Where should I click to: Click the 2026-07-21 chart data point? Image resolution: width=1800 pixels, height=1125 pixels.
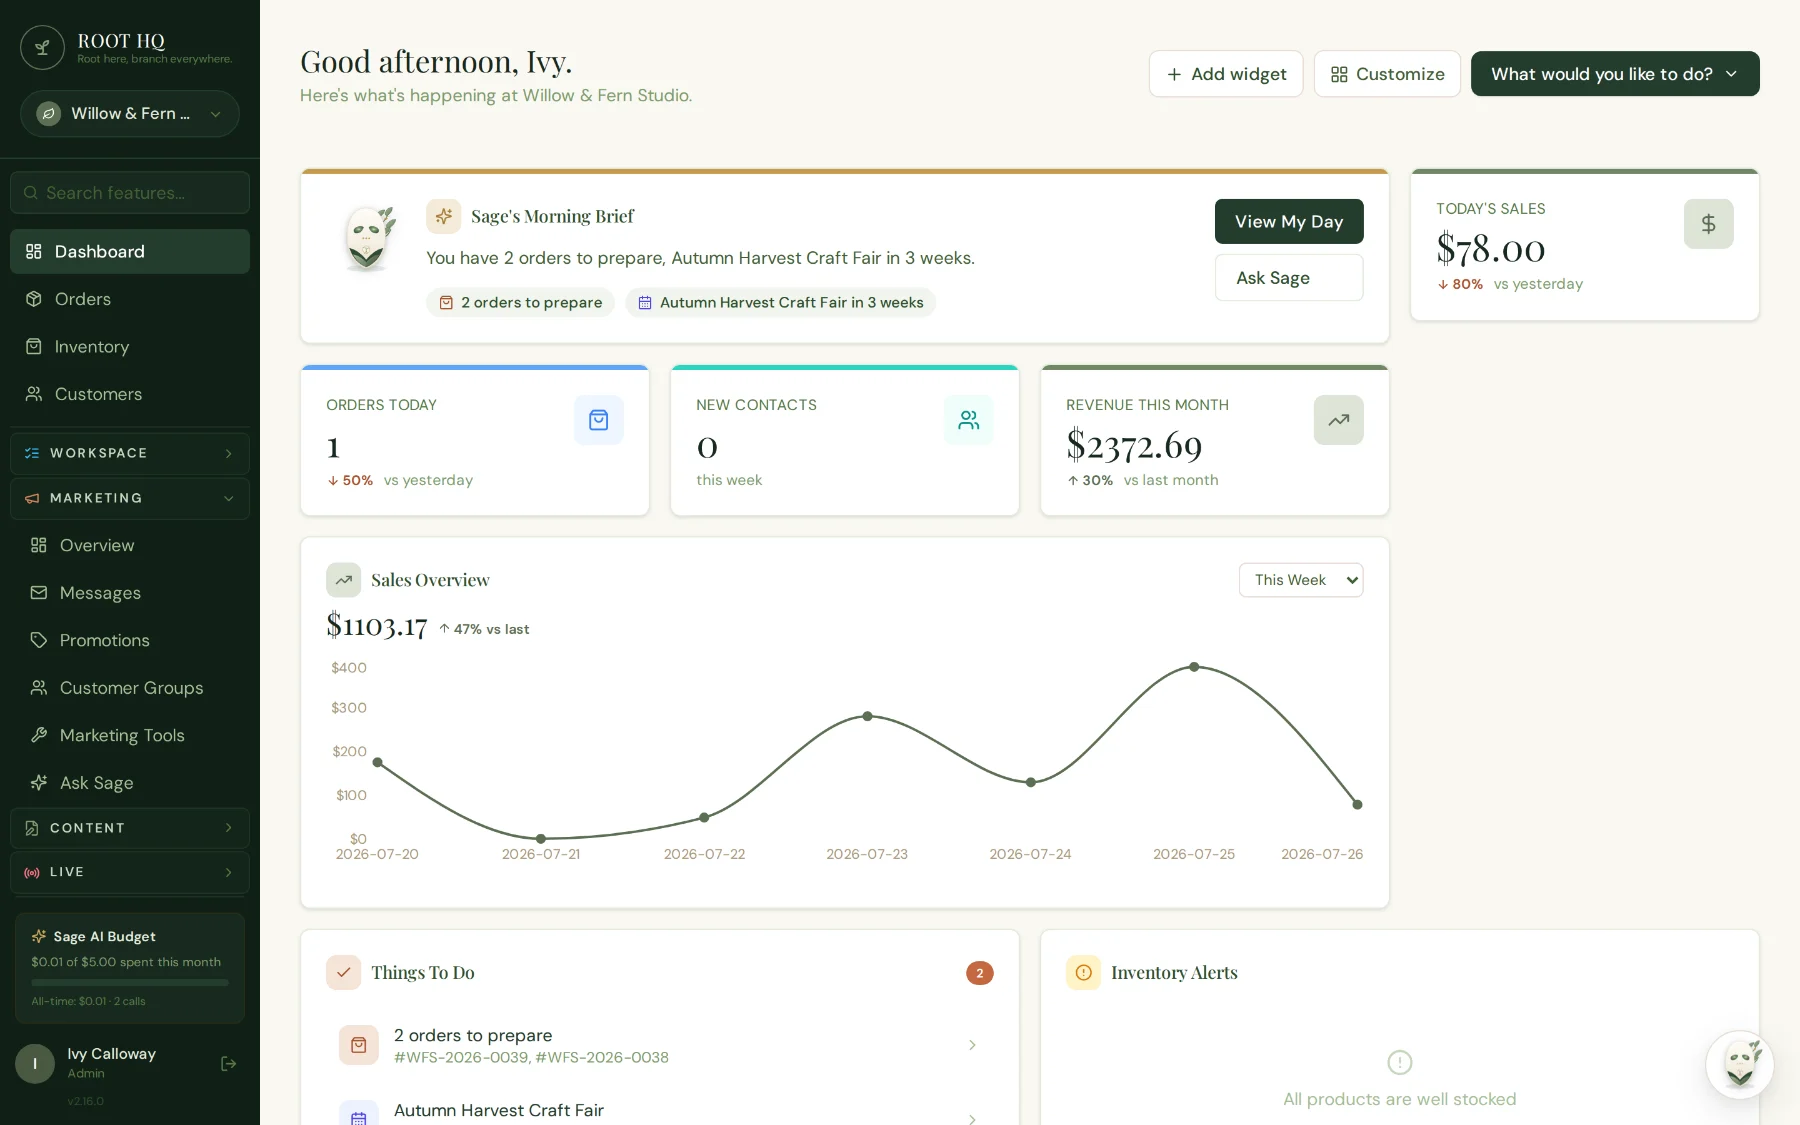541,839
